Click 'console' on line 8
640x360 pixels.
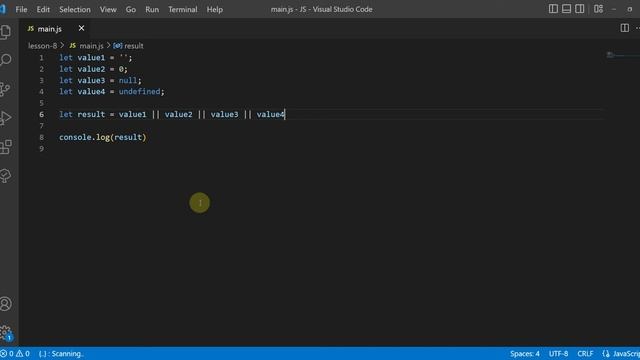(x=75, y=137)
